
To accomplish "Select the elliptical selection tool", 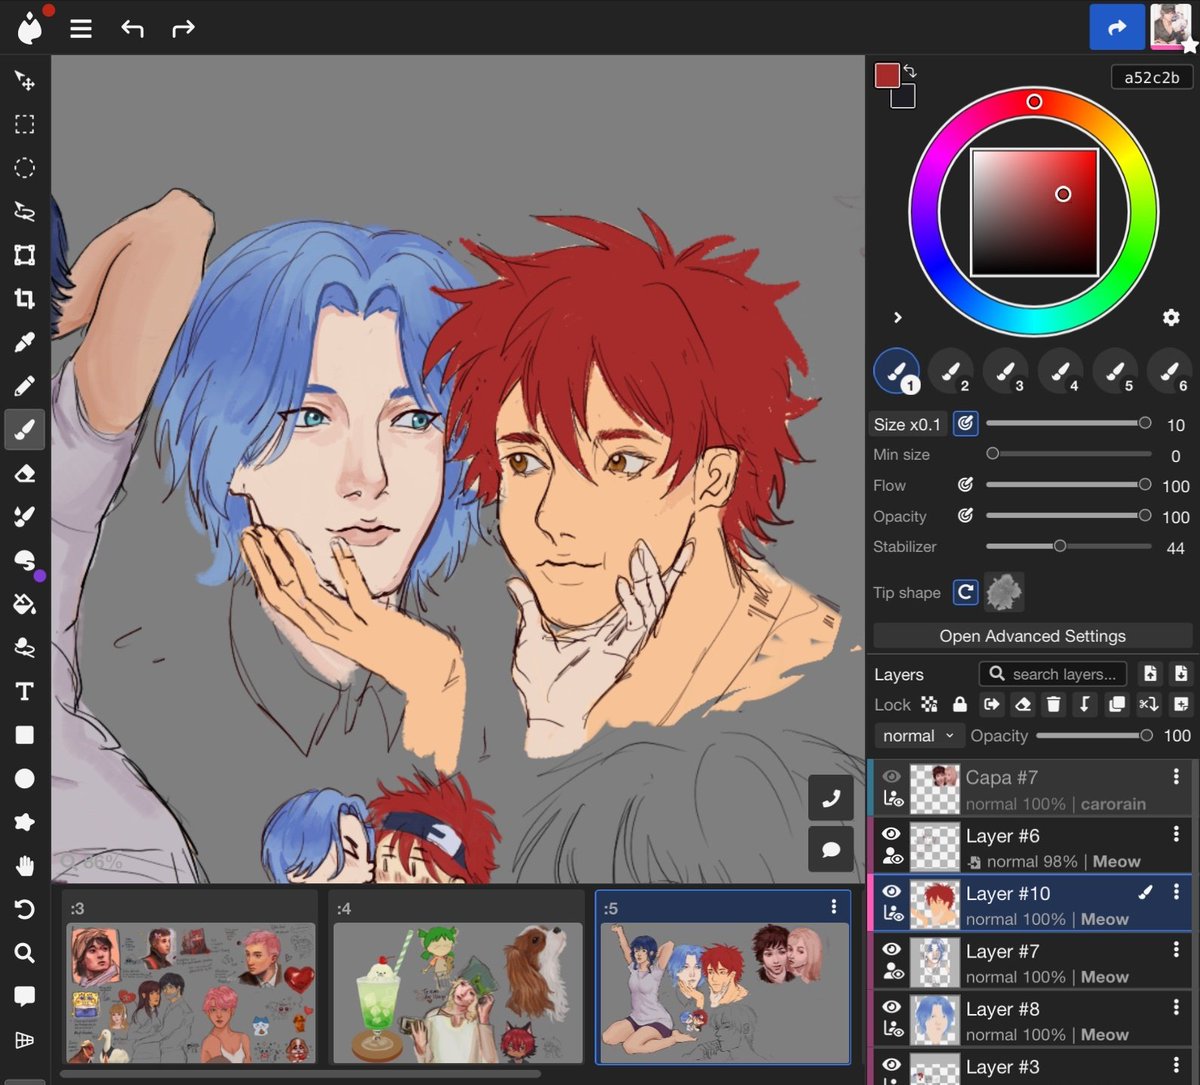I will point(25,168).
